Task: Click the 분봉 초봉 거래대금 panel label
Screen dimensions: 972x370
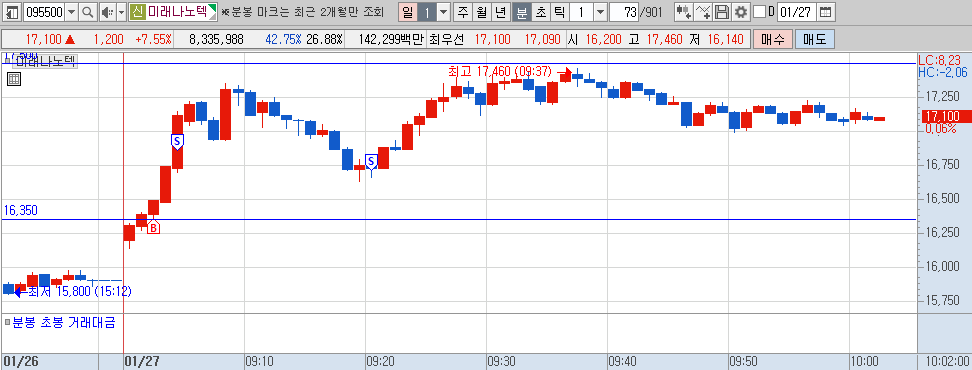Action: pos(64,322)
